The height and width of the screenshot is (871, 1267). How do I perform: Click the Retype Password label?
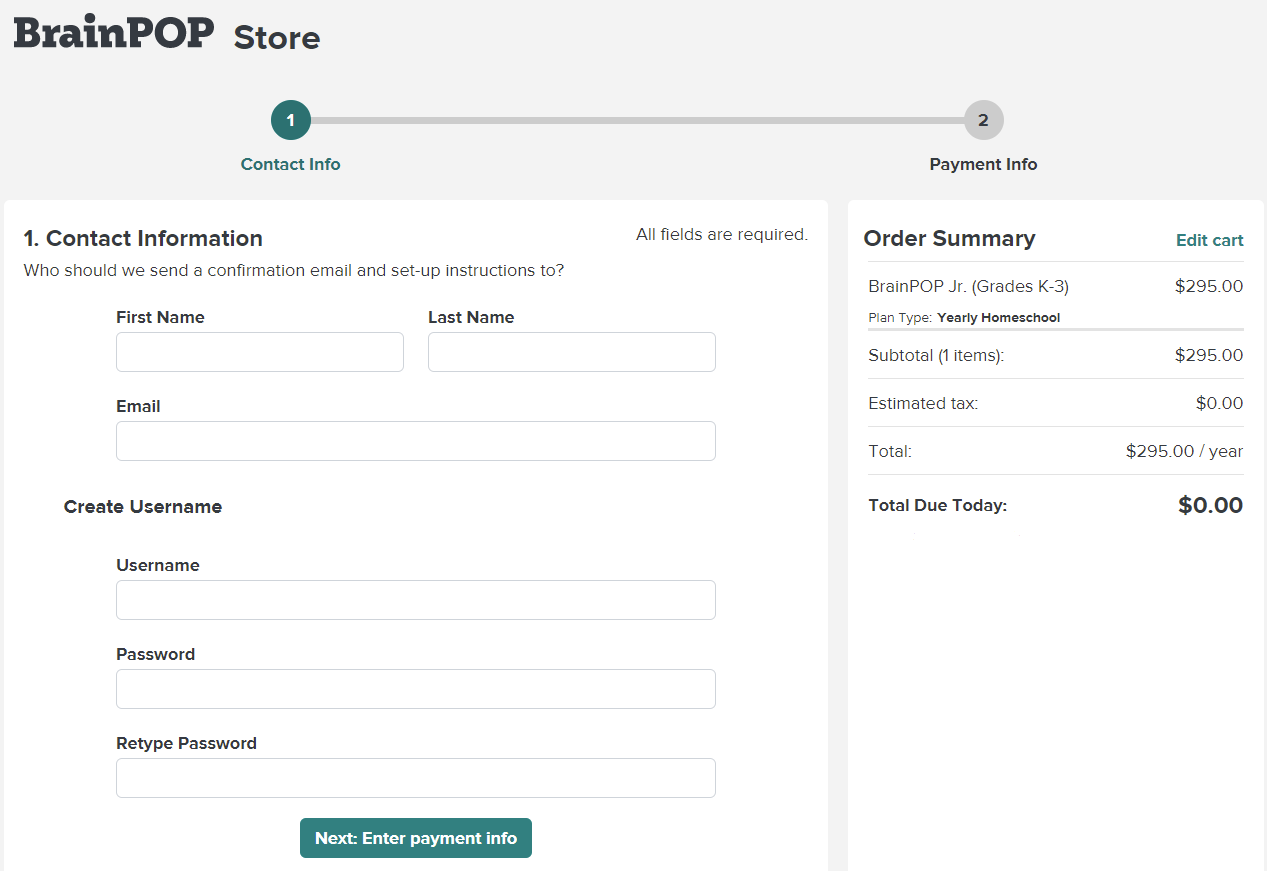(x=186, y=743)
